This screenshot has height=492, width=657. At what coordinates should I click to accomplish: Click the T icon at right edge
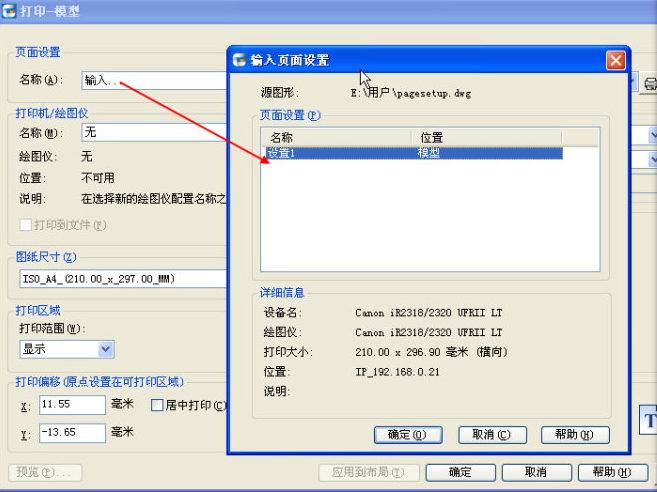[x=646, y=419]
